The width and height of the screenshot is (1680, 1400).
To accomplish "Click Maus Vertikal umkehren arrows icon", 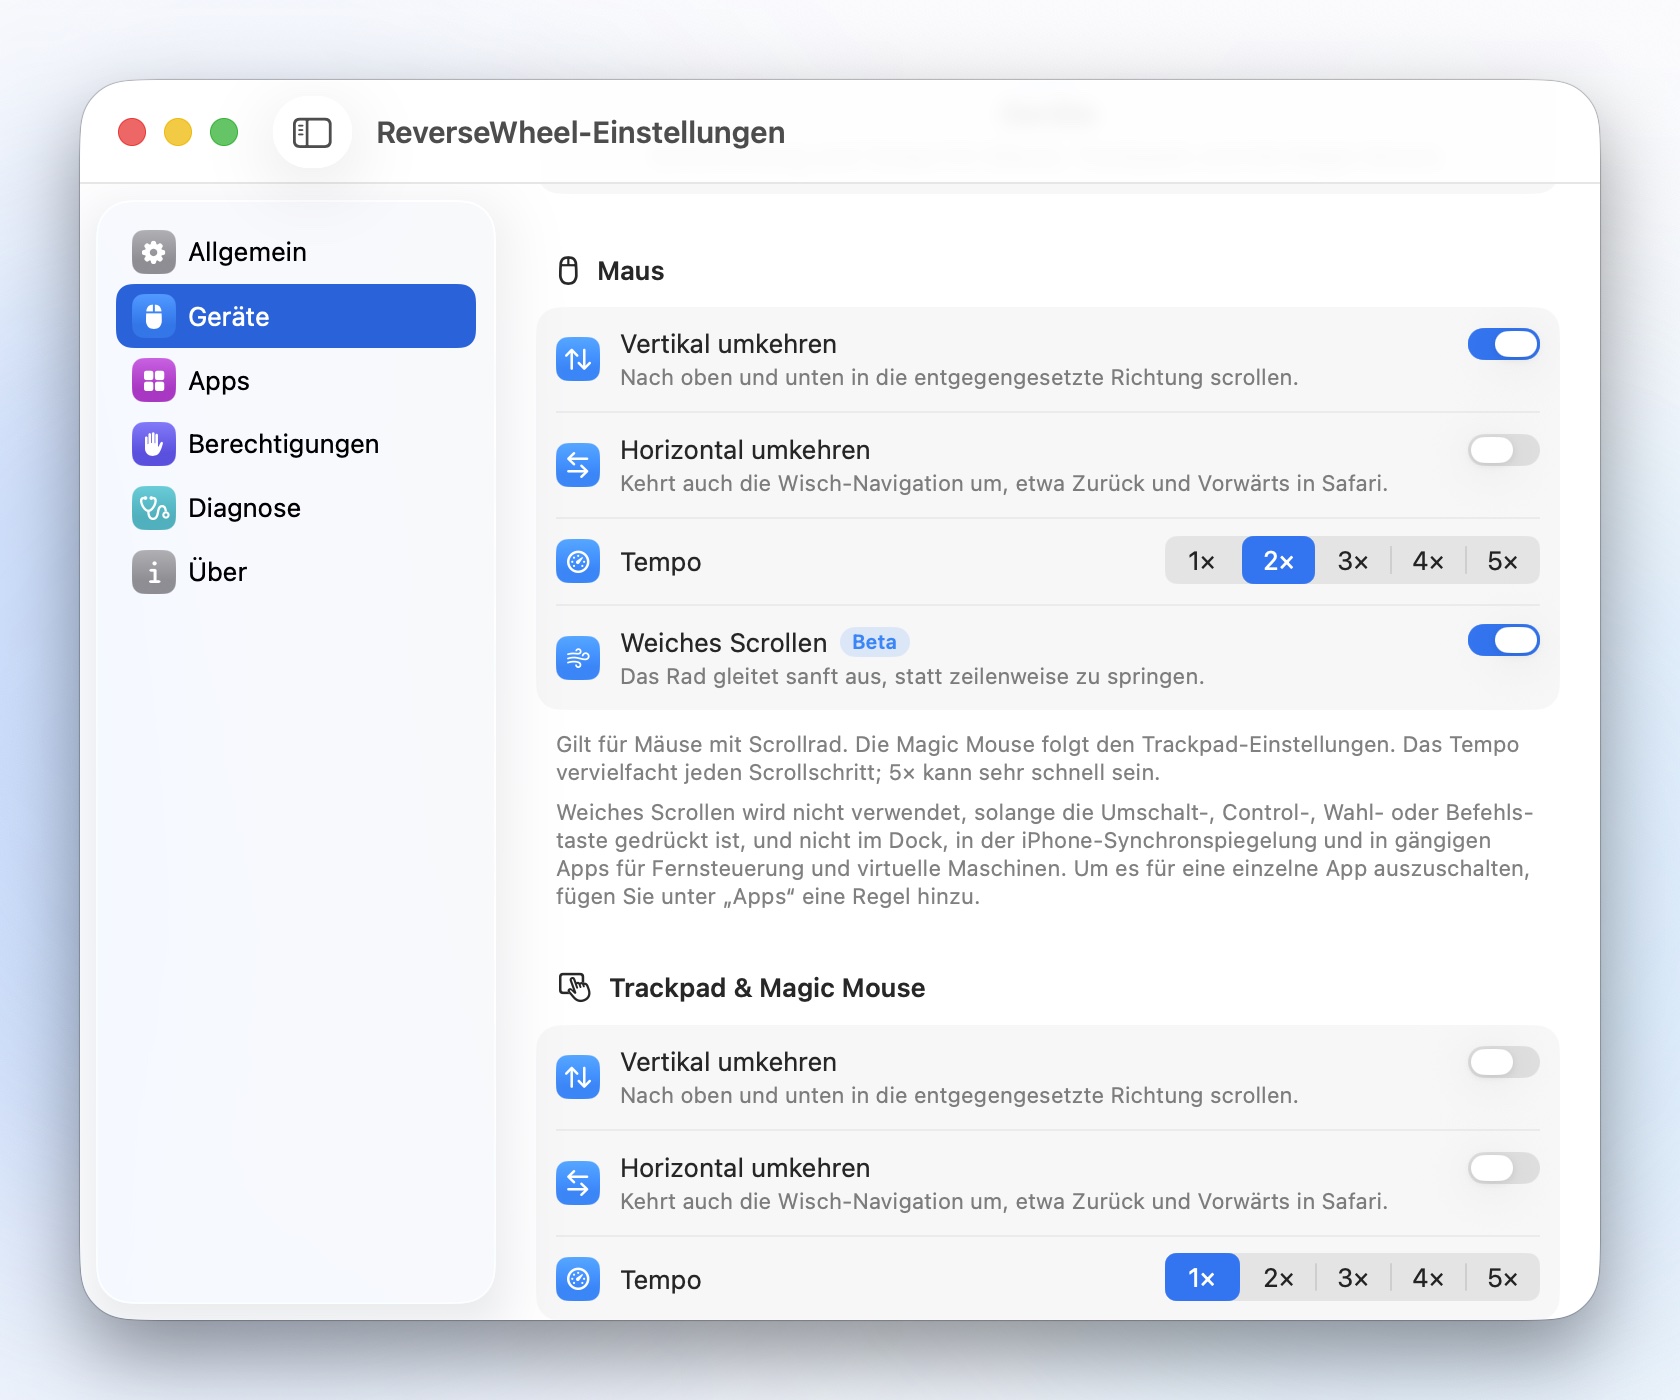I will point(578,360).
